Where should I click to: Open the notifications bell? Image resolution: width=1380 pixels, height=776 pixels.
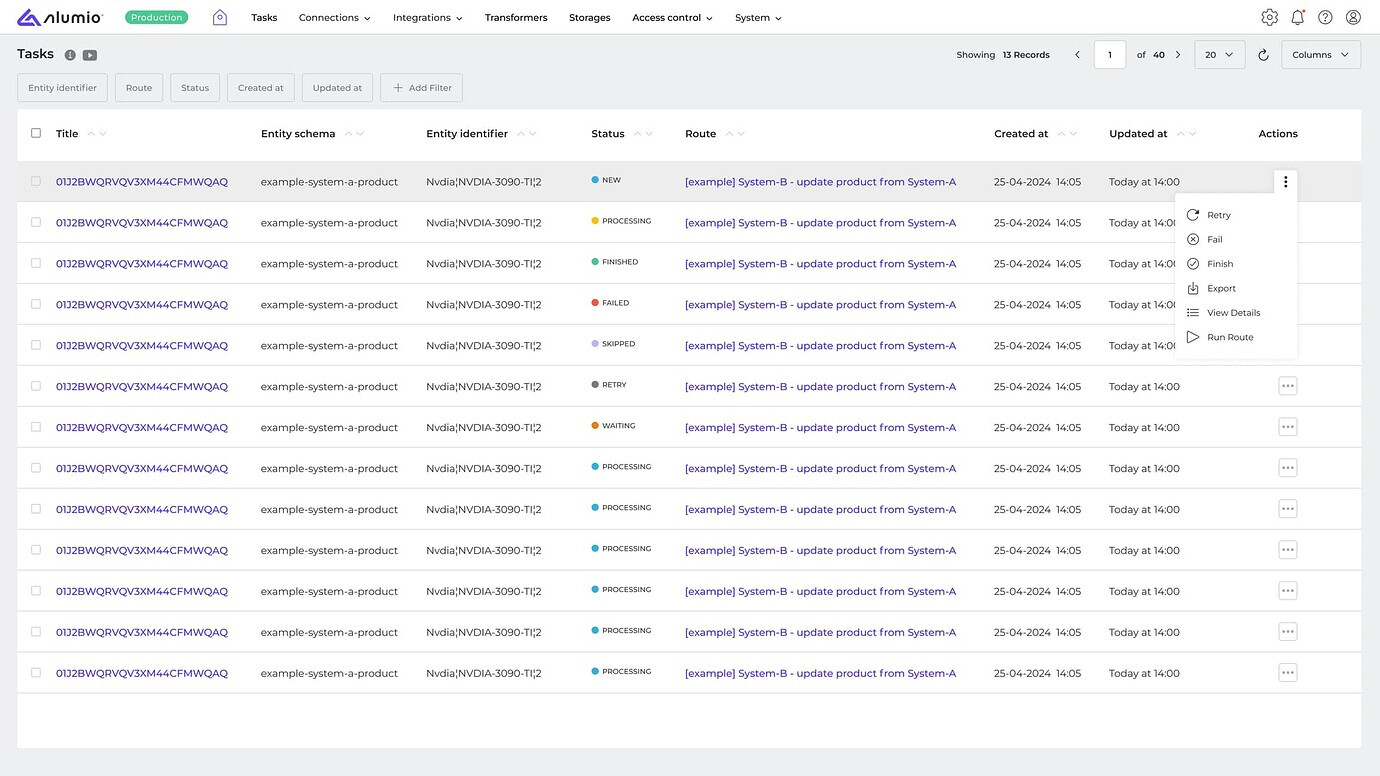coord(1297,17)
